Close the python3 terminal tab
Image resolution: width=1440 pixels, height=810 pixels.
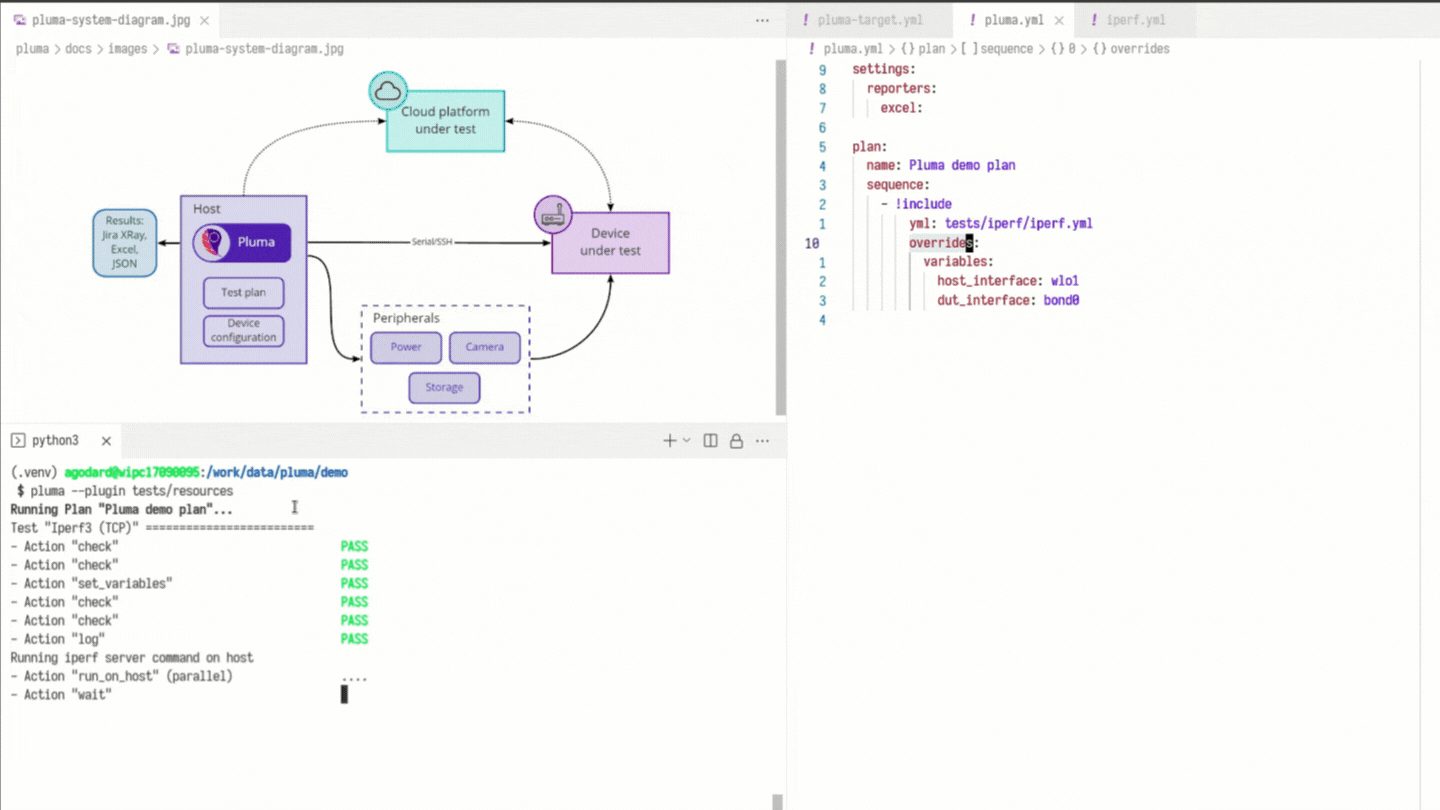tap(105, 441)
